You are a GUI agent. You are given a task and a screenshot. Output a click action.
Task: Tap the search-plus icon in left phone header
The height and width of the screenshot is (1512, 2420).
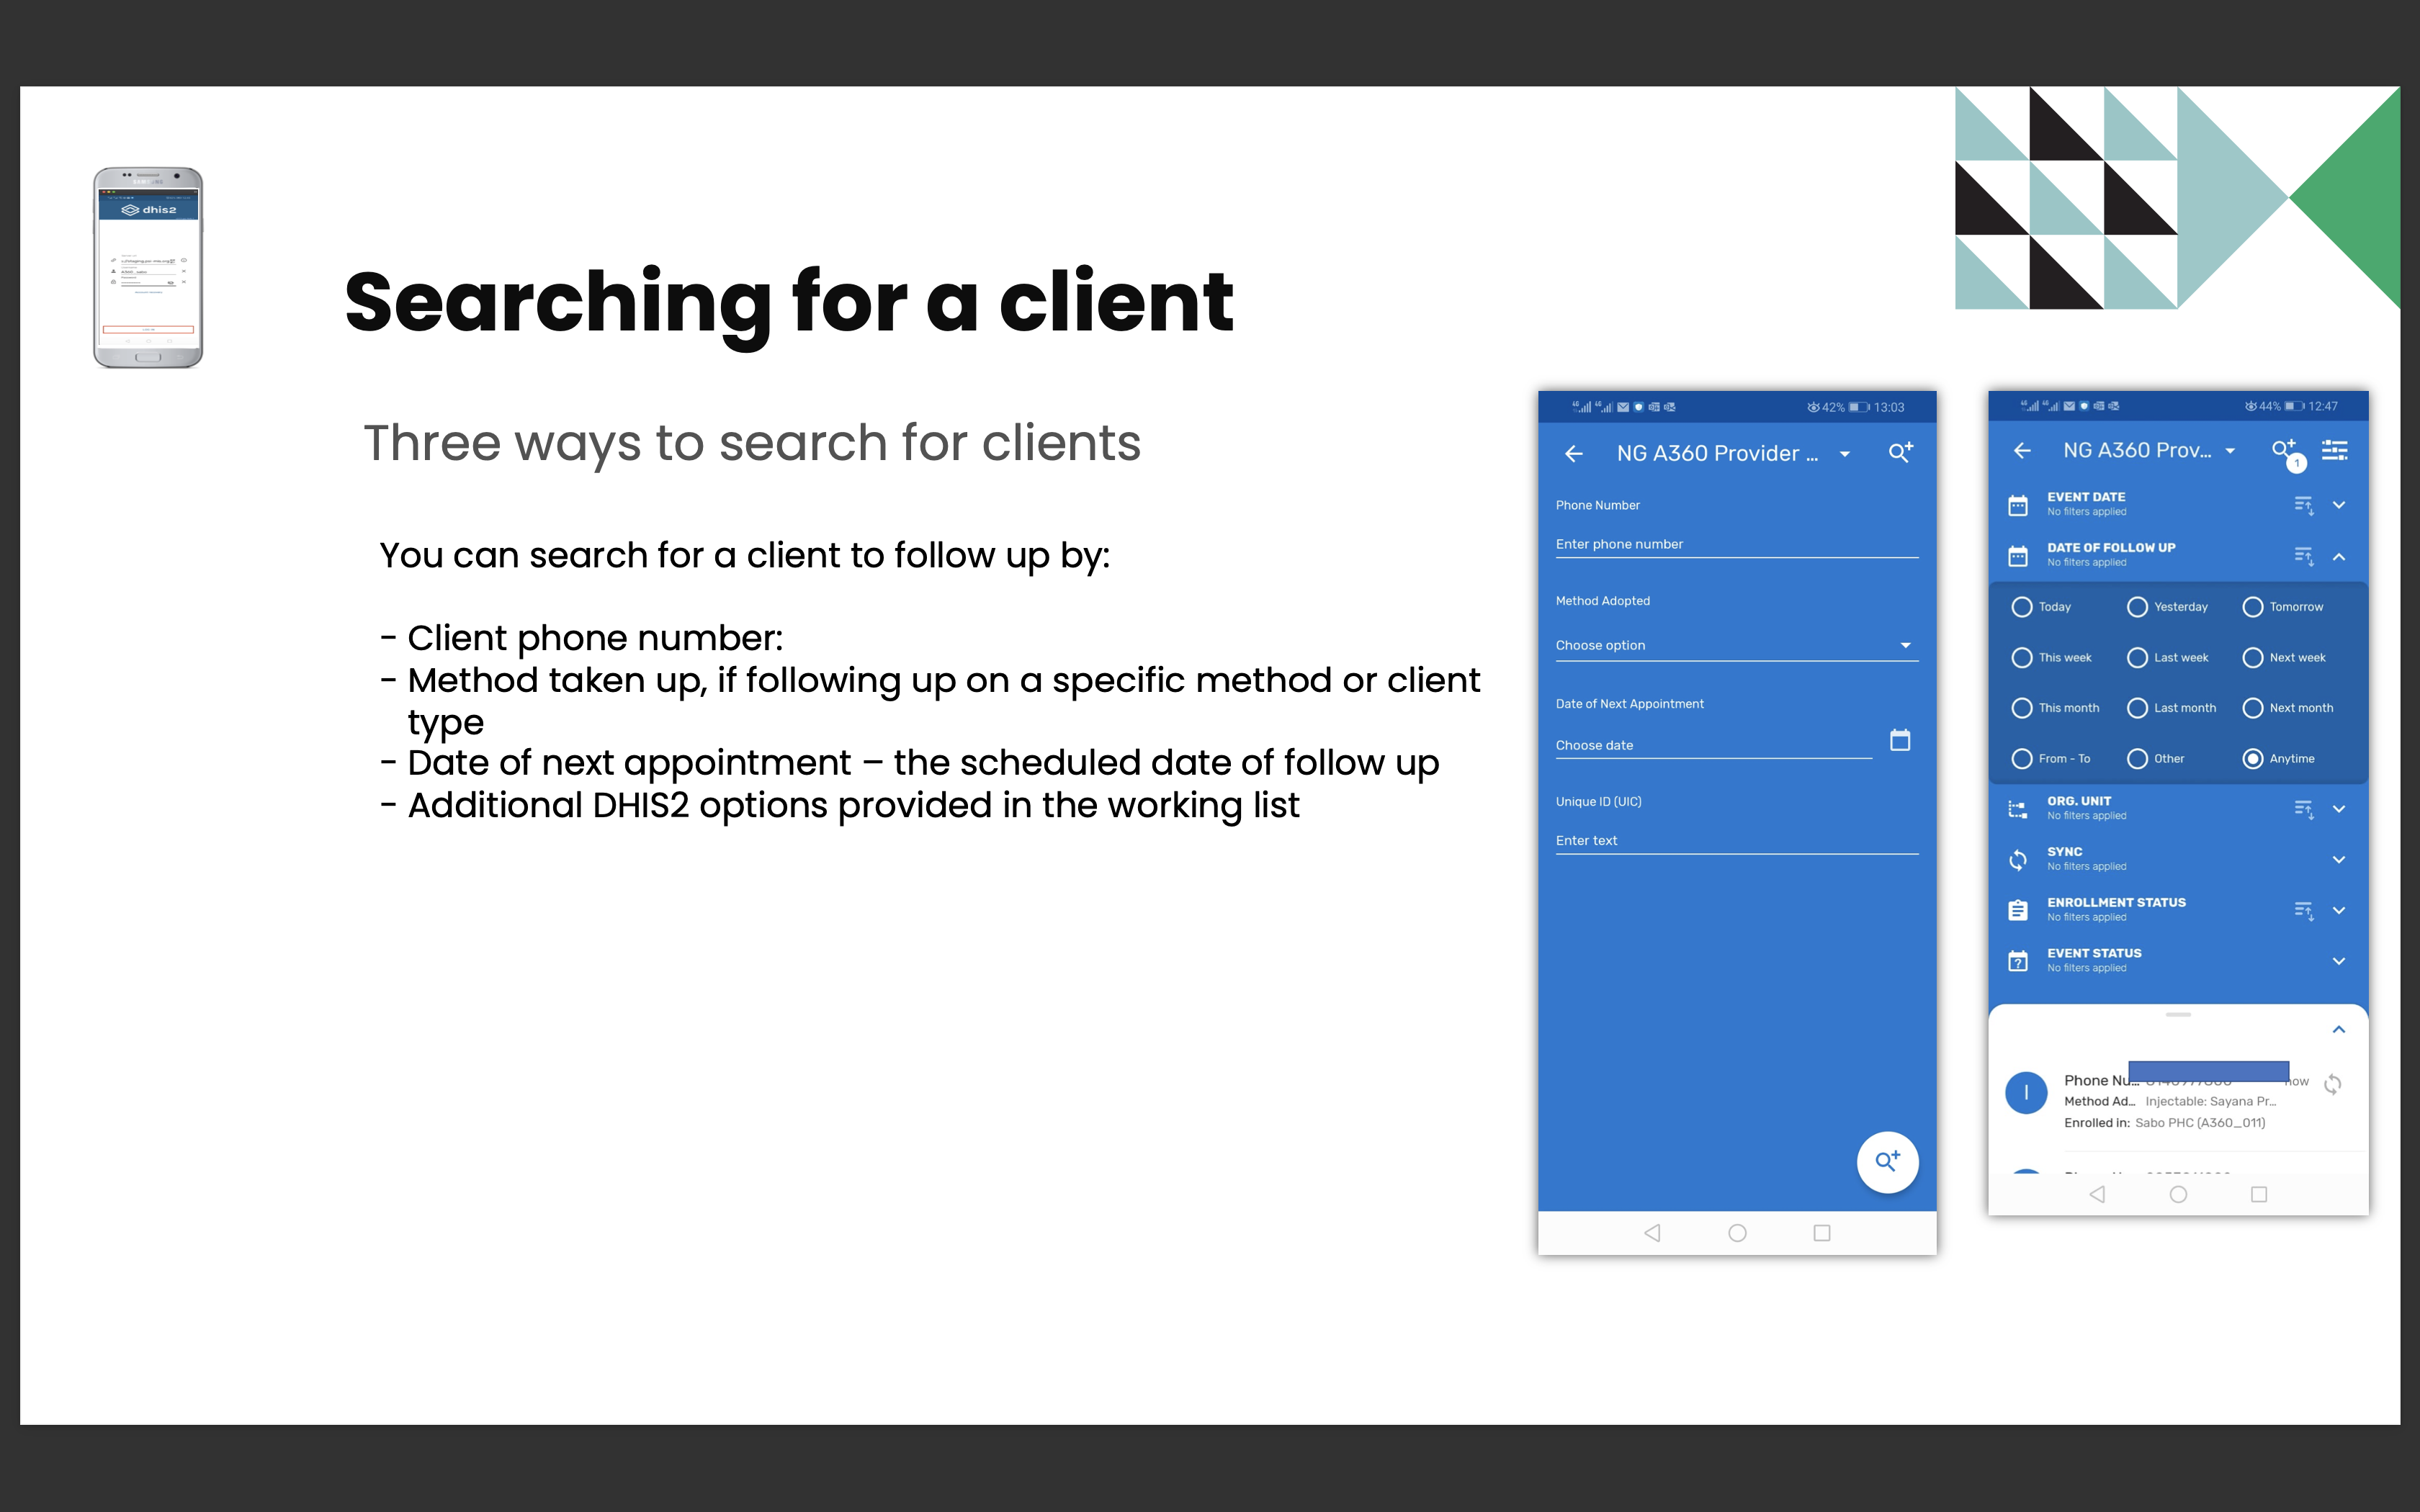[1900, 453]
